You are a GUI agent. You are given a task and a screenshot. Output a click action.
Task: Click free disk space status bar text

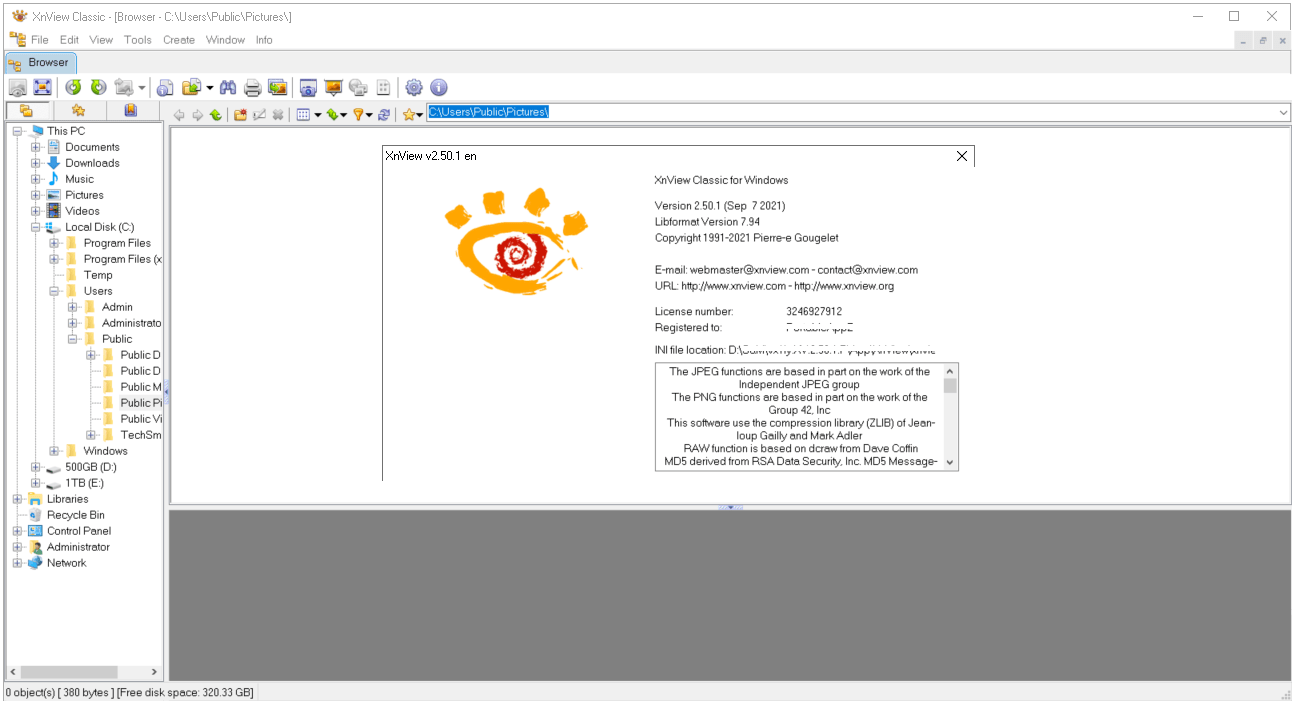pyautogui.click(x=185, y=693)
